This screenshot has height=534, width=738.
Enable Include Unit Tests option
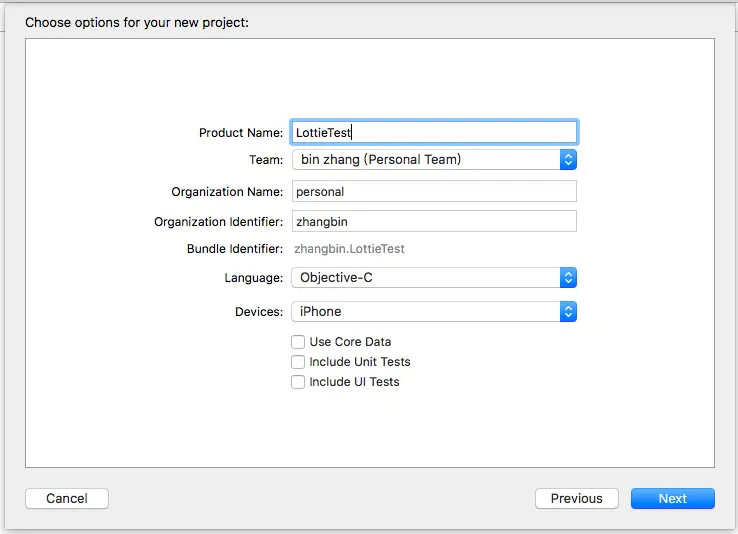click(x=298, y=362)
